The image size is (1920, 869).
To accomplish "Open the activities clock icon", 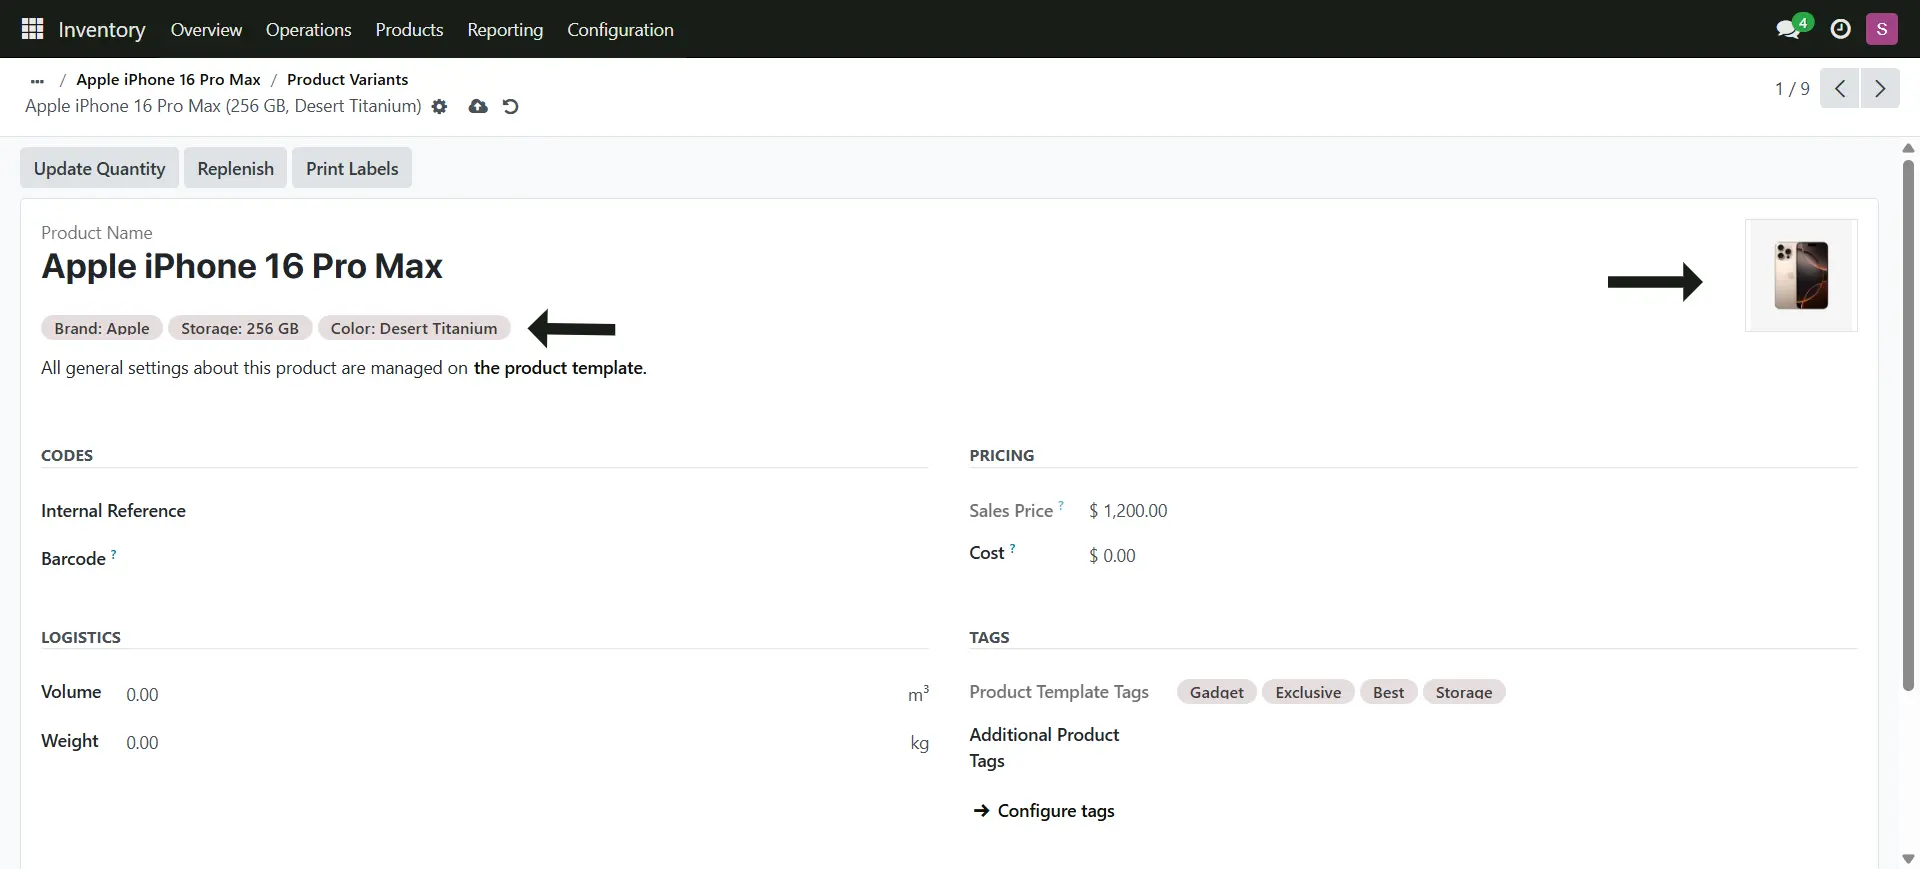I will [x=1840, y=29].
